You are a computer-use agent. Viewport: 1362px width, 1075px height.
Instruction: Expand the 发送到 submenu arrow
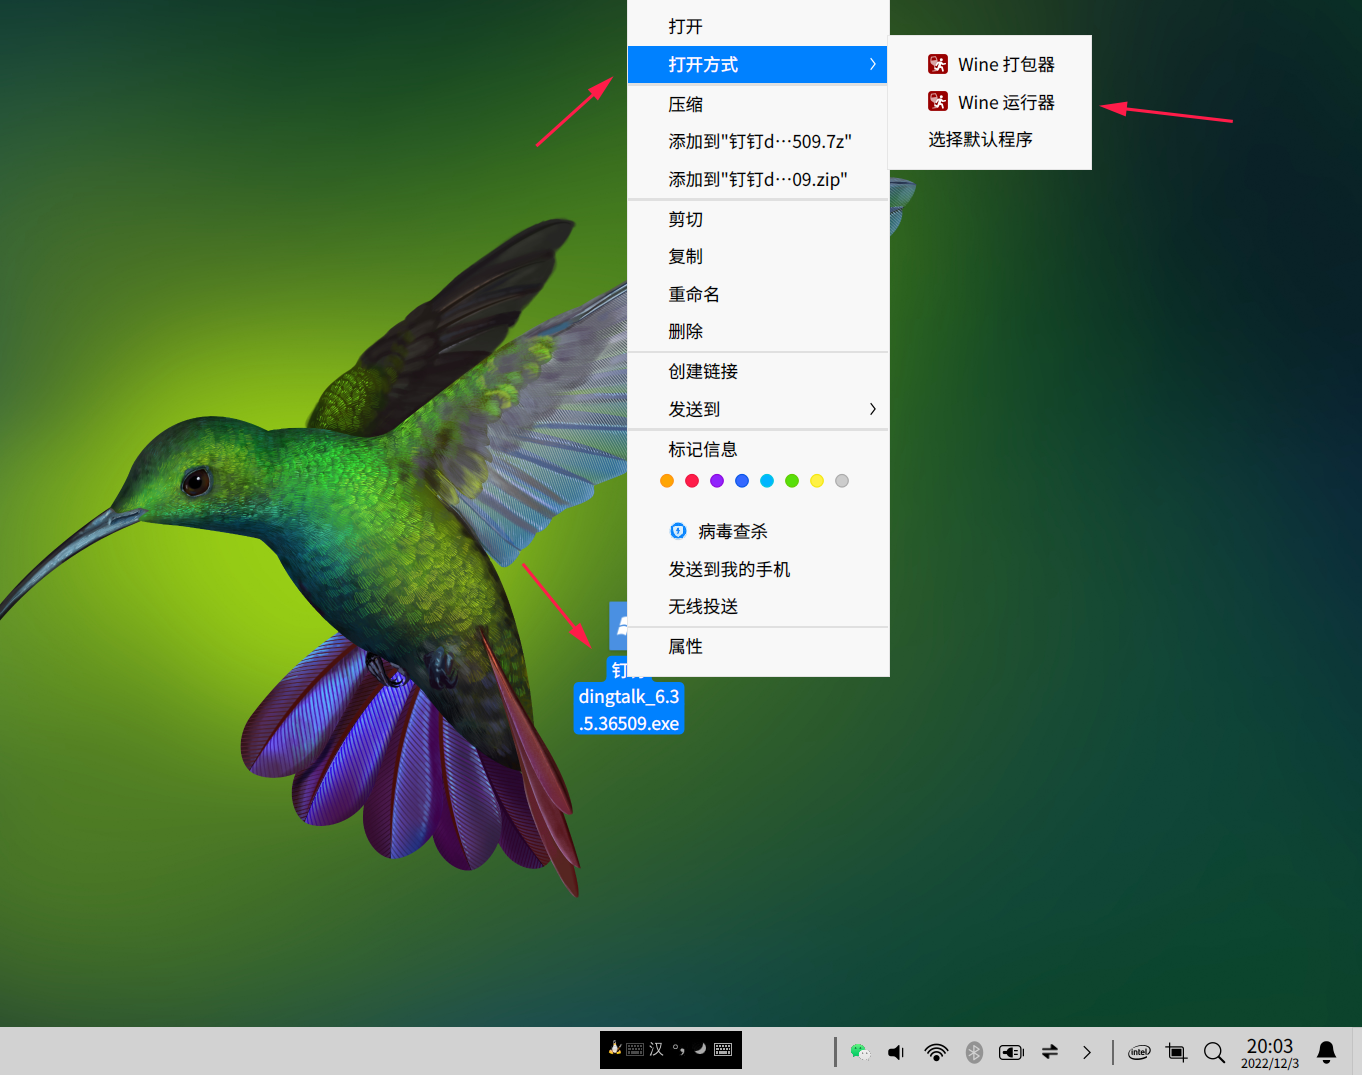[x=872, y=409]
